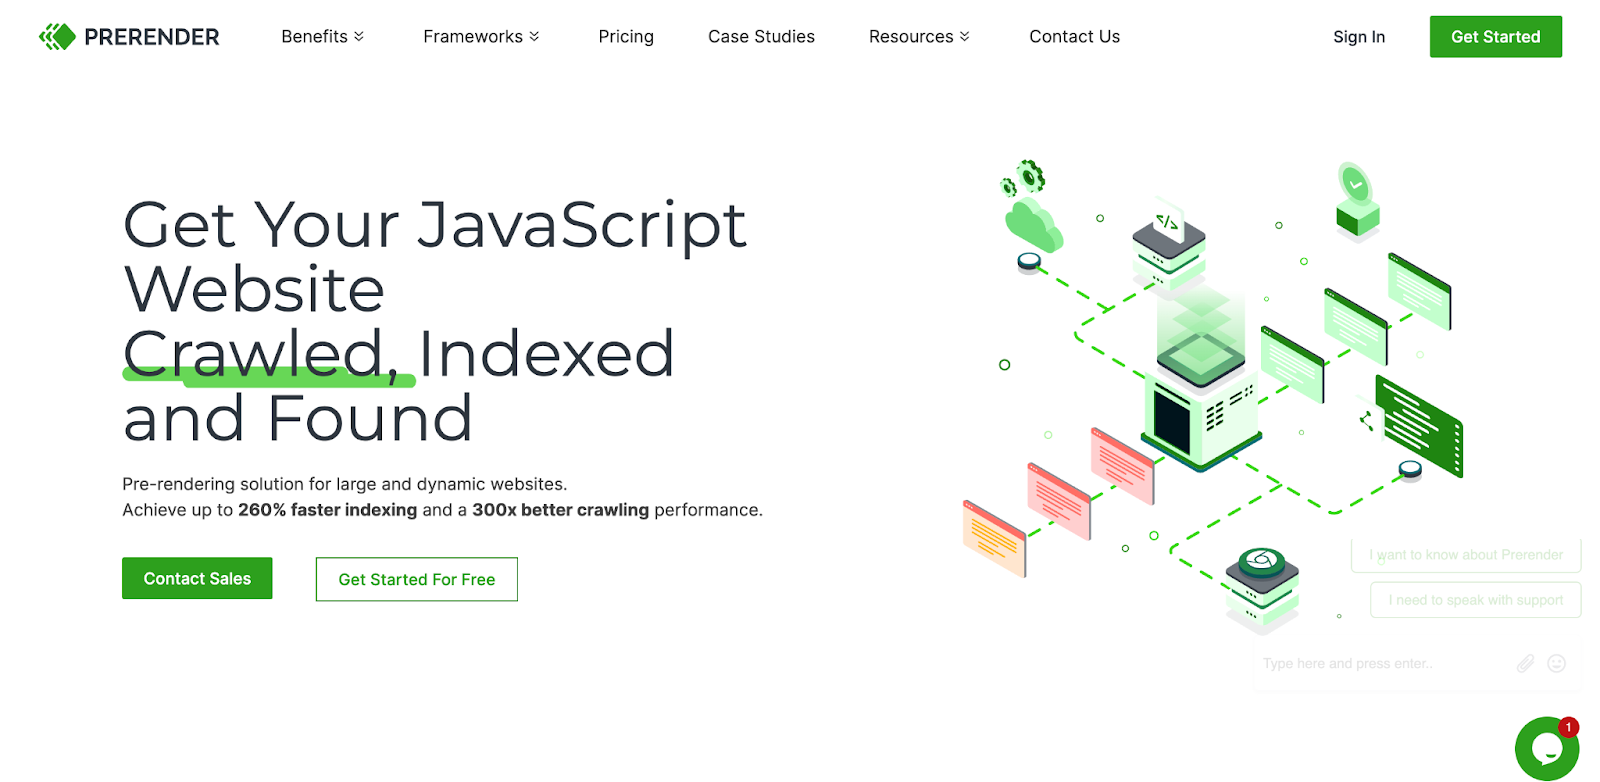This screenshot has height=782, width=1600.
Task: Click the orange web page illustration
Action: tap(994, 538)
